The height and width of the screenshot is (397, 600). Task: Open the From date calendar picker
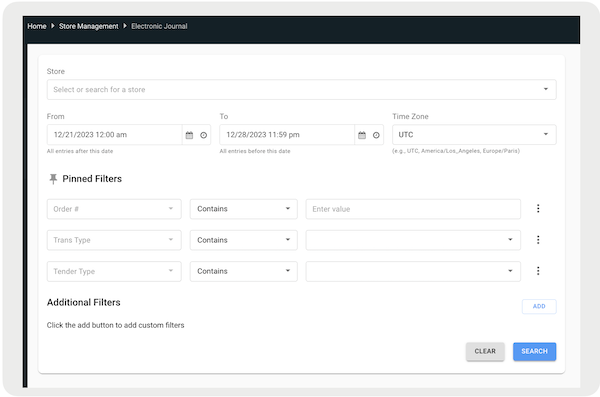tap(189, 135)
